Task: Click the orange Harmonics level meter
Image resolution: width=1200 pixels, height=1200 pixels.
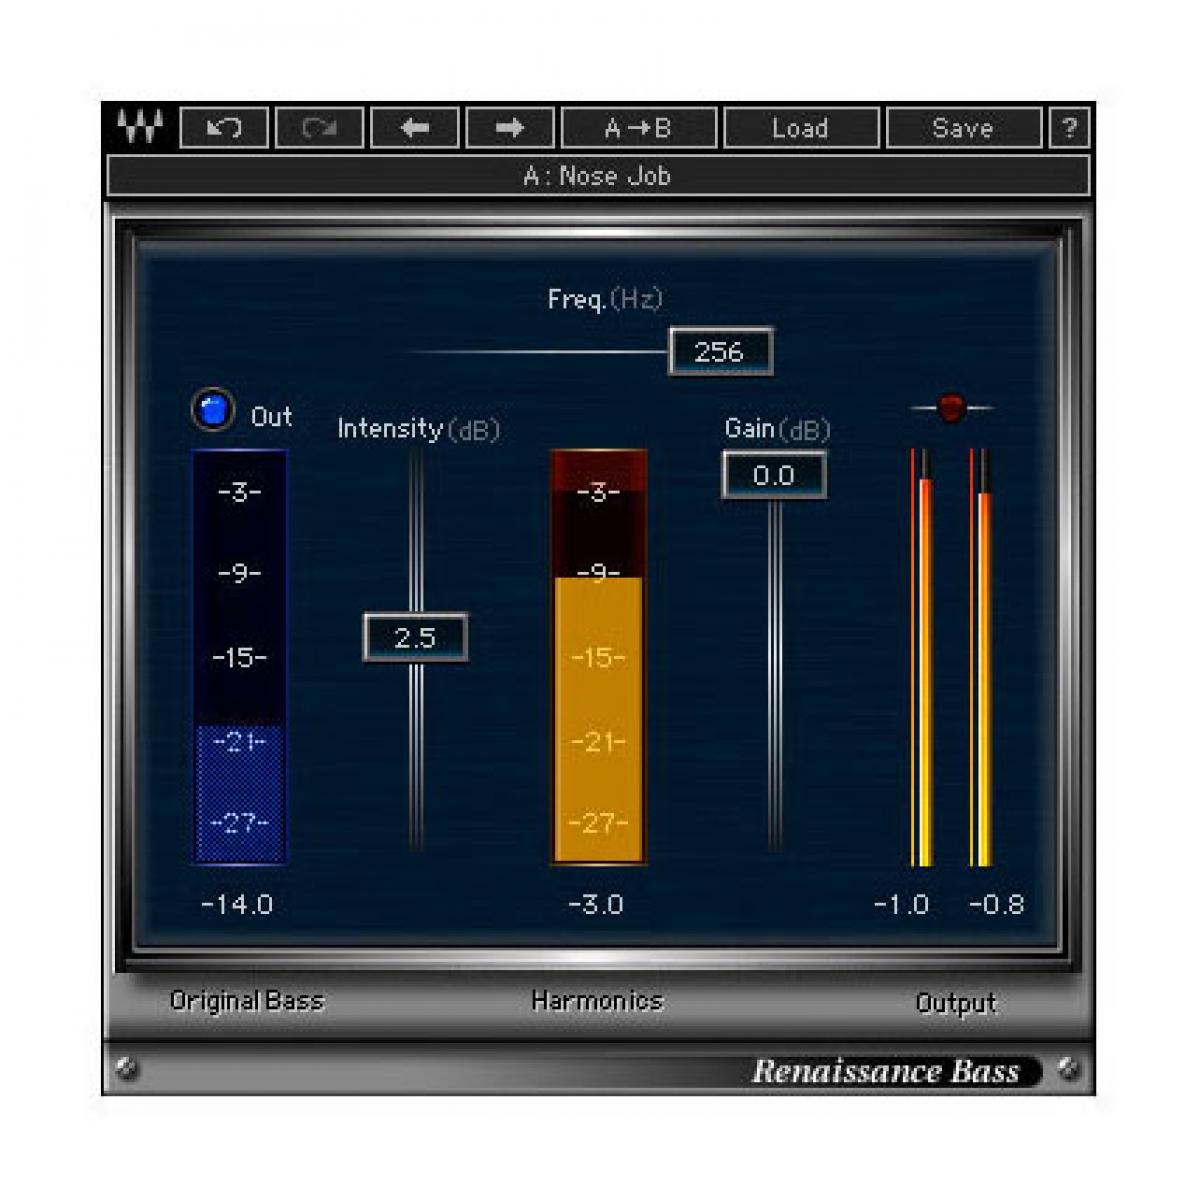Action: click(598, 657)
